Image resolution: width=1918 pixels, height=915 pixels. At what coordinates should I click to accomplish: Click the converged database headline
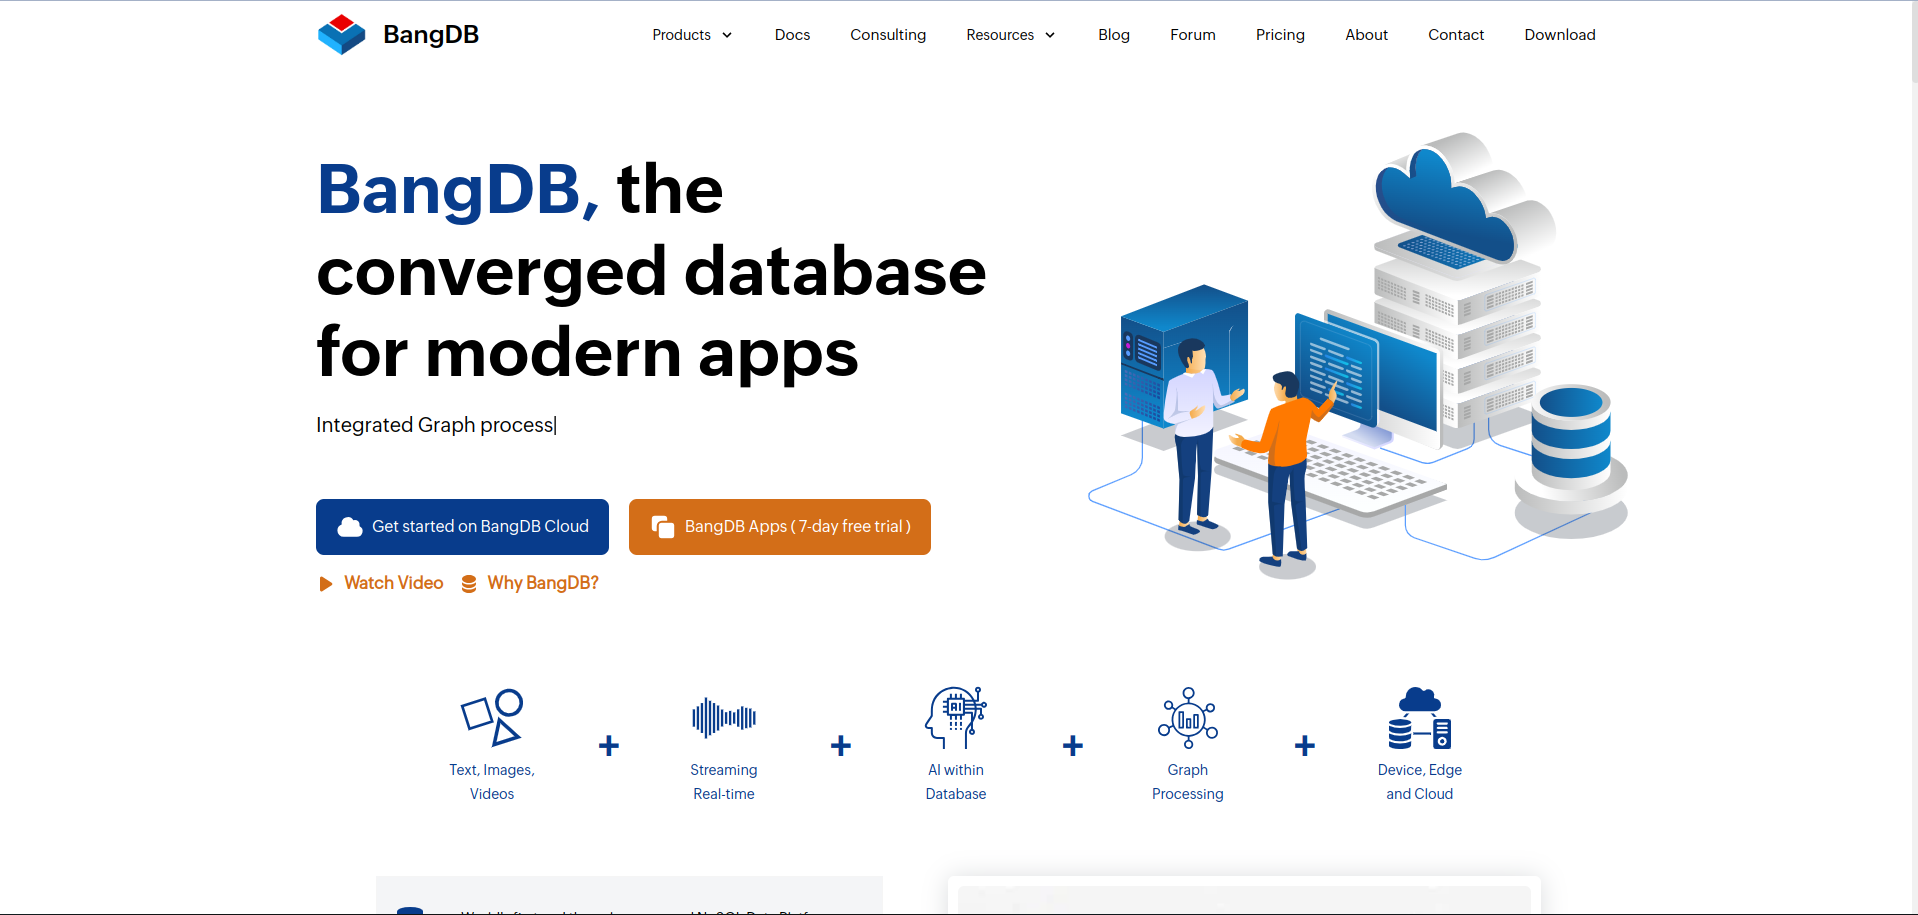coord(651,271)
